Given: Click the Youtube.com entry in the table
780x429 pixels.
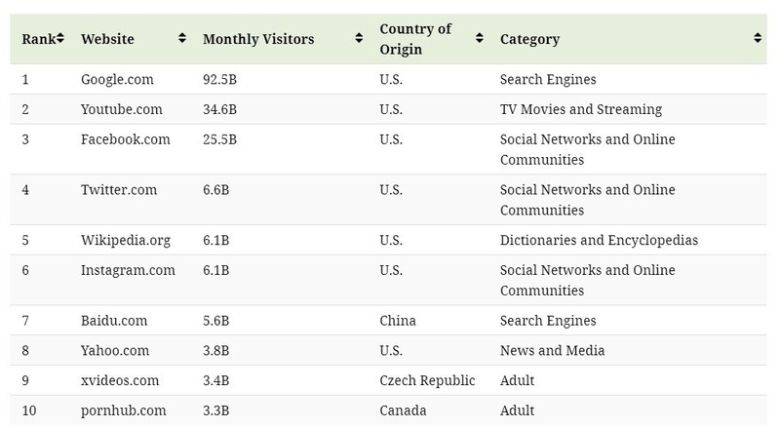Looking at the screenshot, I should point(121,109).
